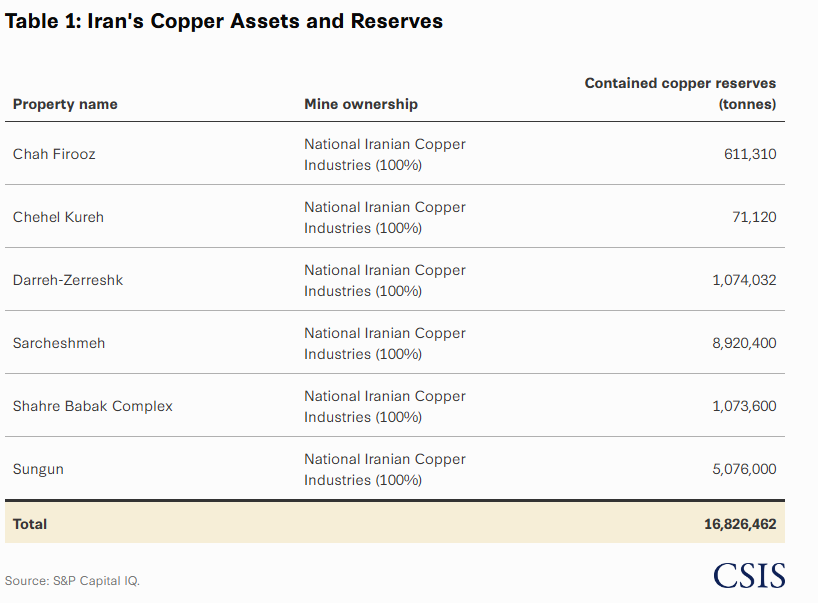The image size is (818, 603).
Task: Click the Source: S&P Capital IQ note
Action: 73,581
